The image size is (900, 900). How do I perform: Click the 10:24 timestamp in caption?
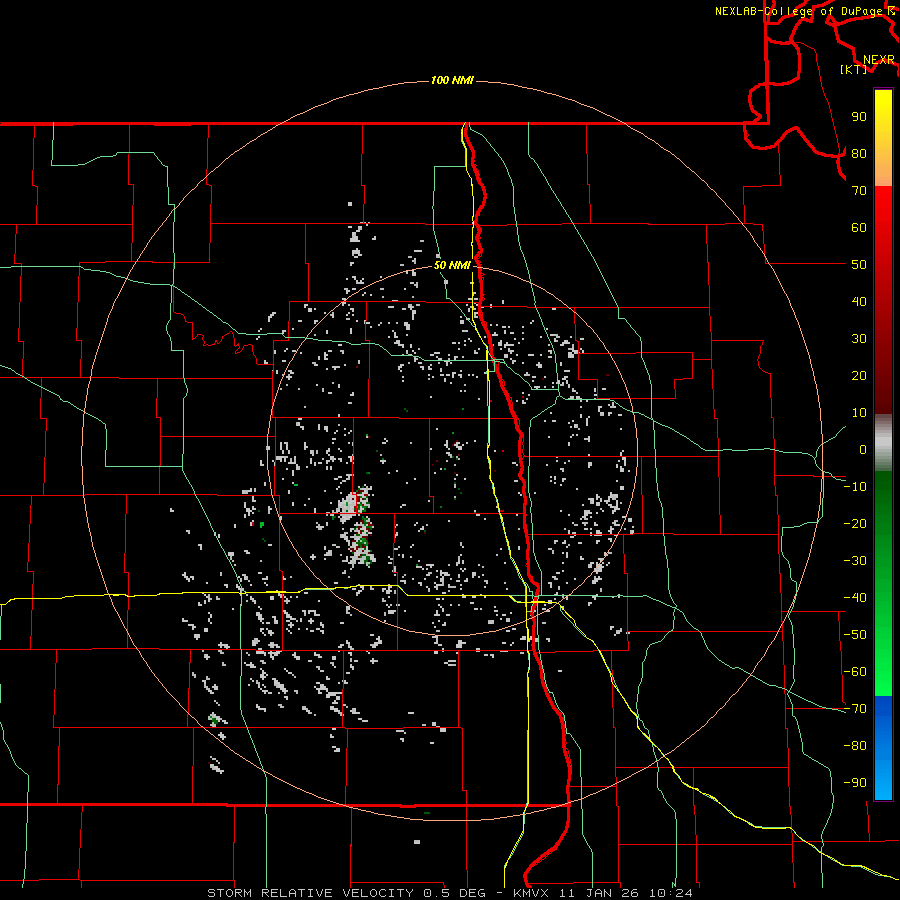tap(671, 893)
